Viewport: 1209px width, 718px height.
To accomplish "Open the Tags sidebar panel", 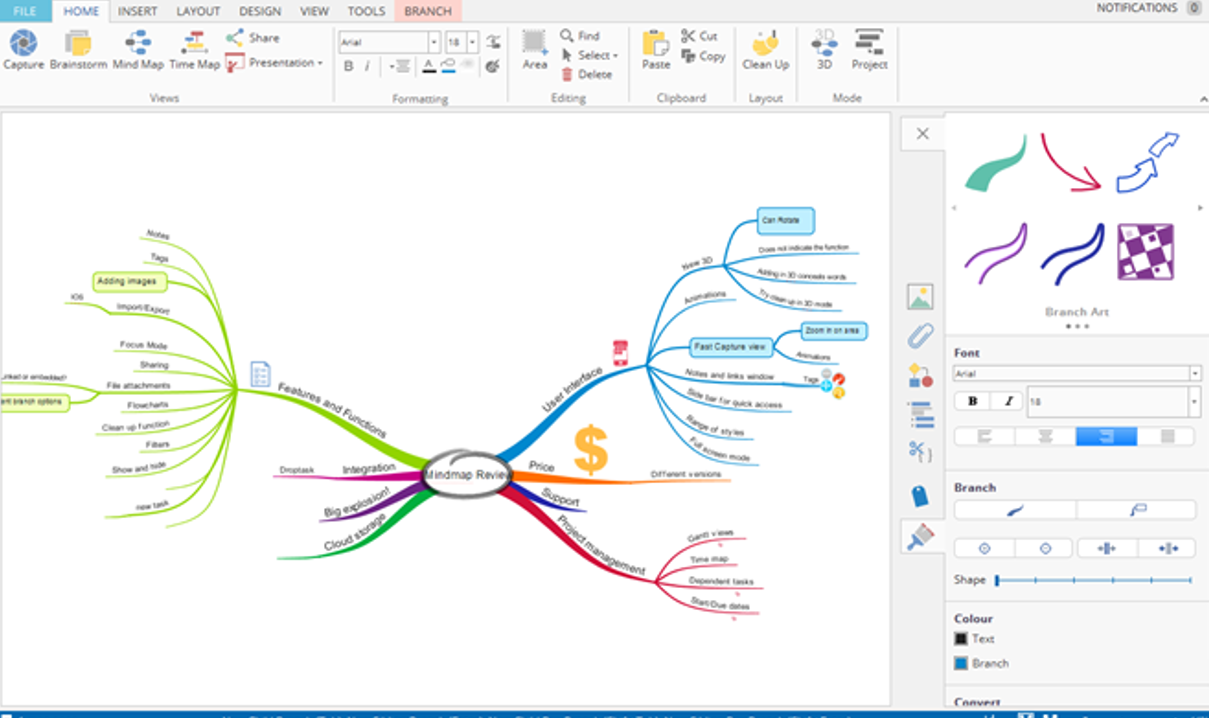I will pos(921,493).
